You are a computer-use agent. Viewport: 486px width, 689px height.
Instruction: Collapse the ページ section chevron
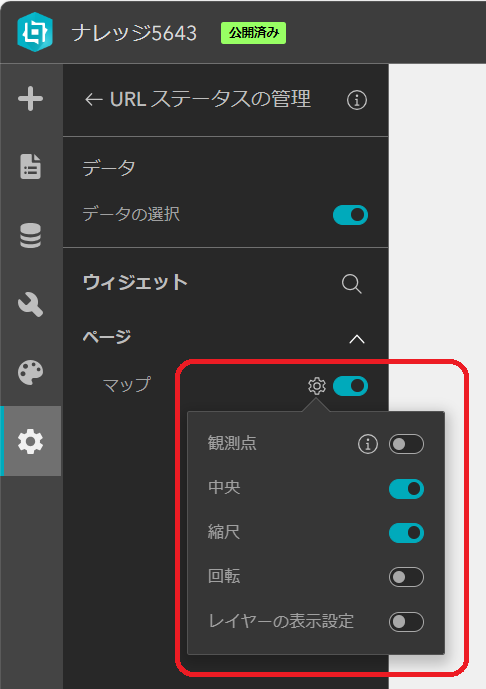point(357,339)
